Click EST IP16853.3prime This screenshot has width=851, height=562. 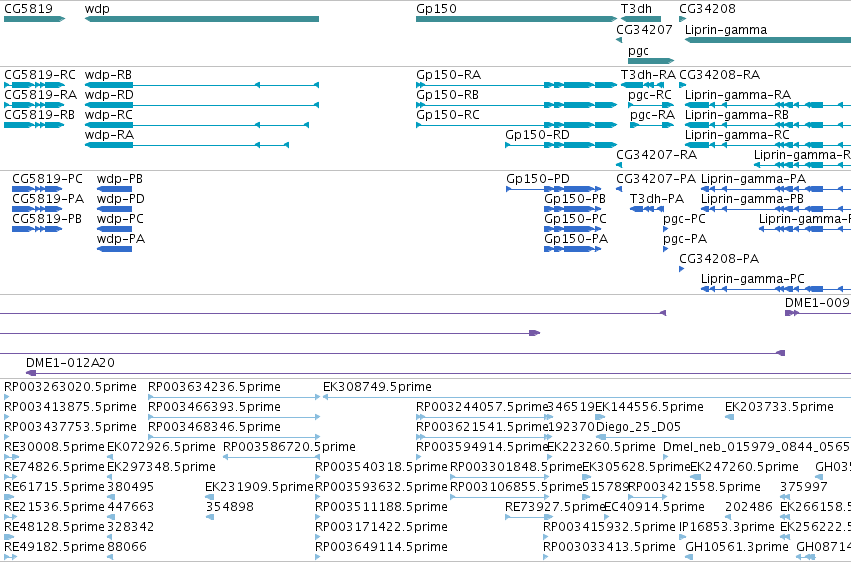(683, 538)
